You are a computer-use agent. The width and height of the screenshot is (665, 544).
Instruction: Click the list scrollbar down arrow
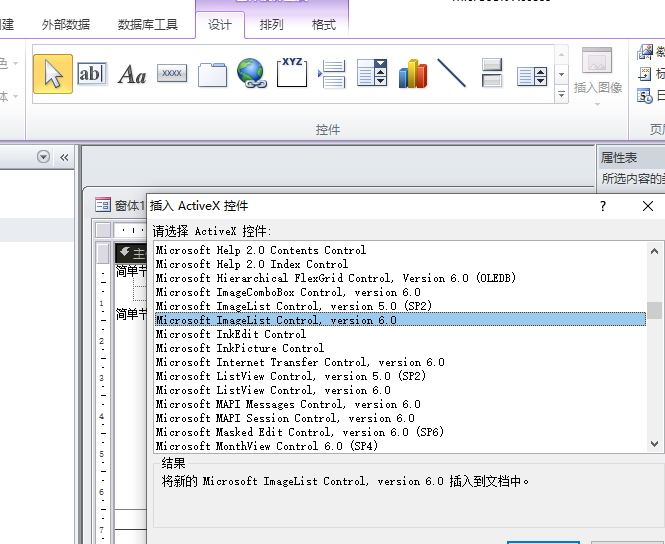[654, 444]
